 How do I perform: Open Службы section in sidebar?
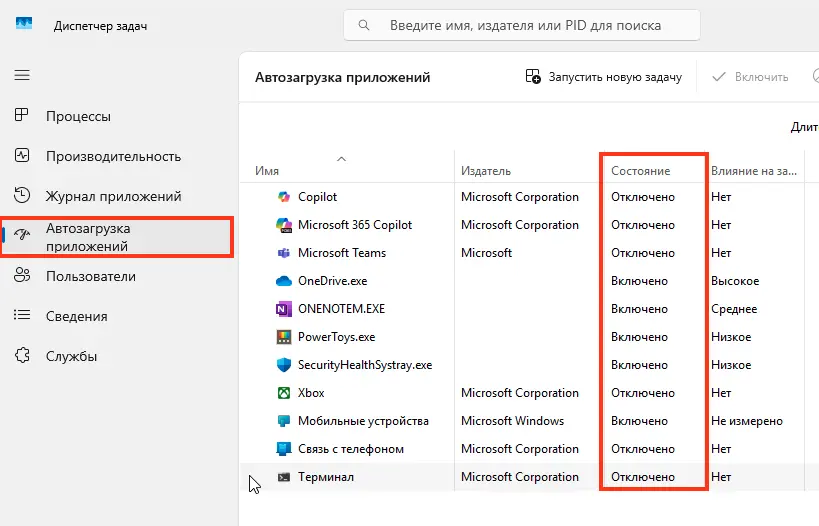click(x=71, y=356)
